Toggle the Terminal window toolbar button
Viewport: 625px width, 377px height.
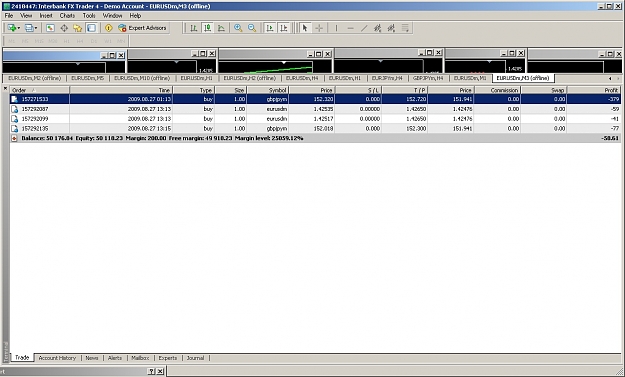click(91, 28)
